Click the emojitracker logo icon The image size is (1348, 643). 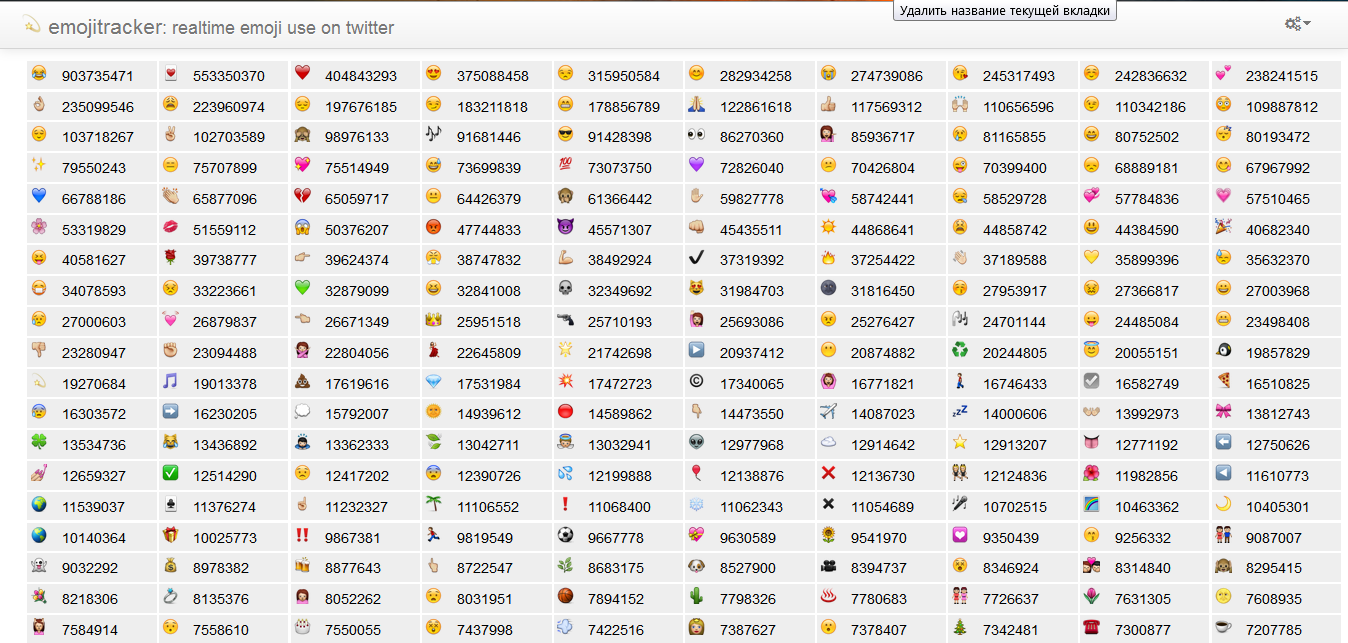pyautogui.click(x=32, y=24)
